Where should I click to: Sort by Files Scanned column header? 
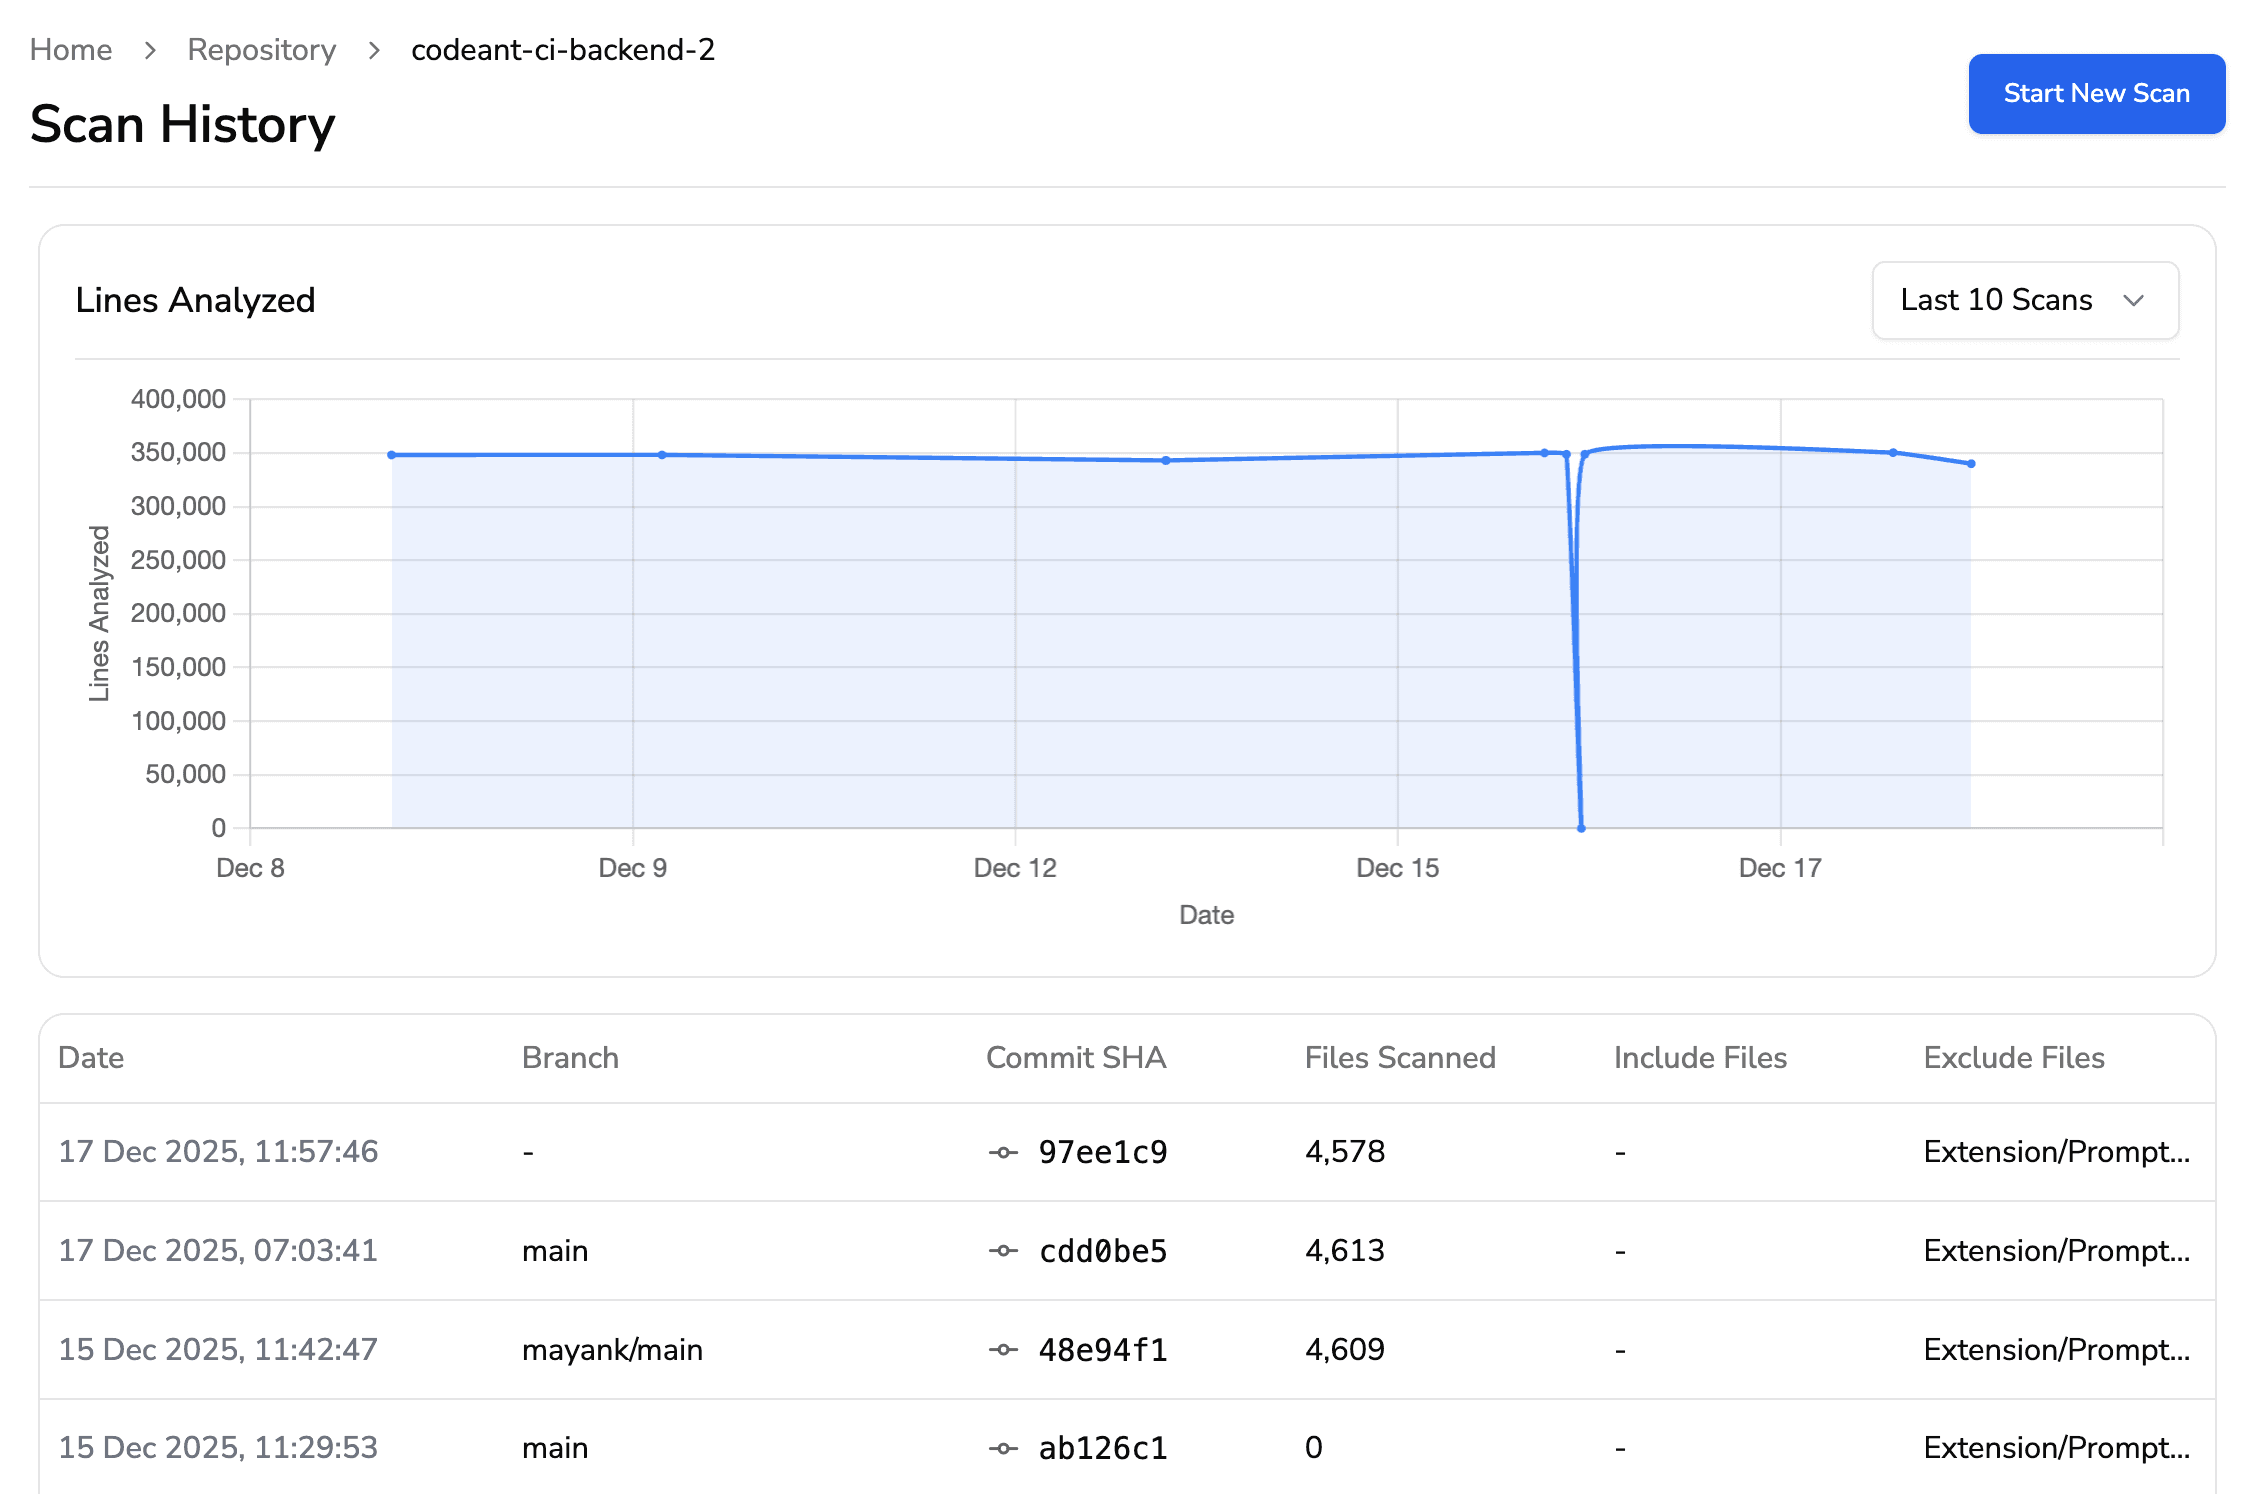coord(1399,1058)
